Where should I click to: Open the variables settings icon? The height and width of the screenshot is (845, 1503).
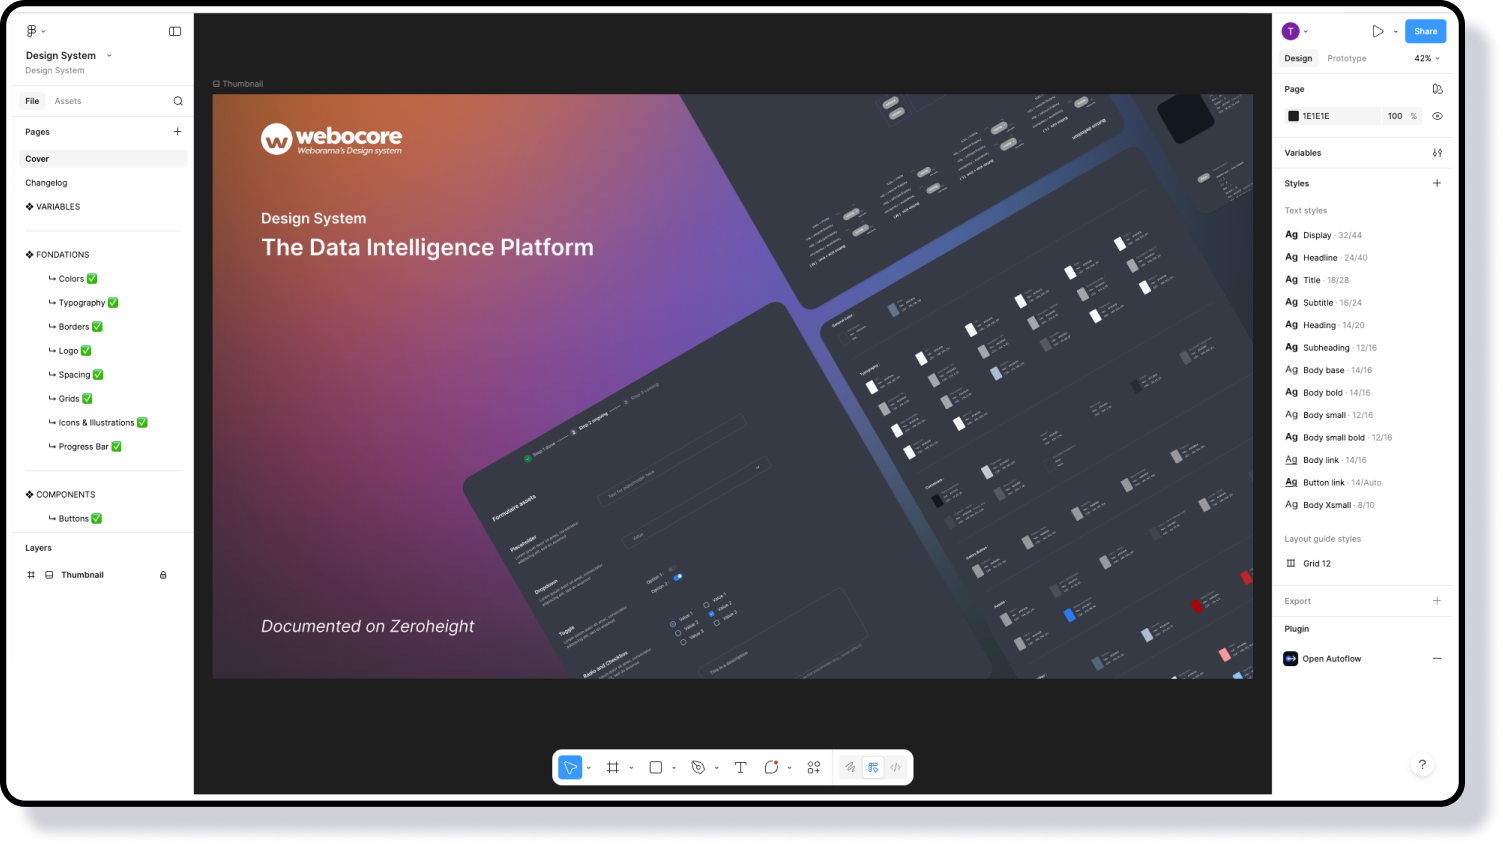(1437, 153)
